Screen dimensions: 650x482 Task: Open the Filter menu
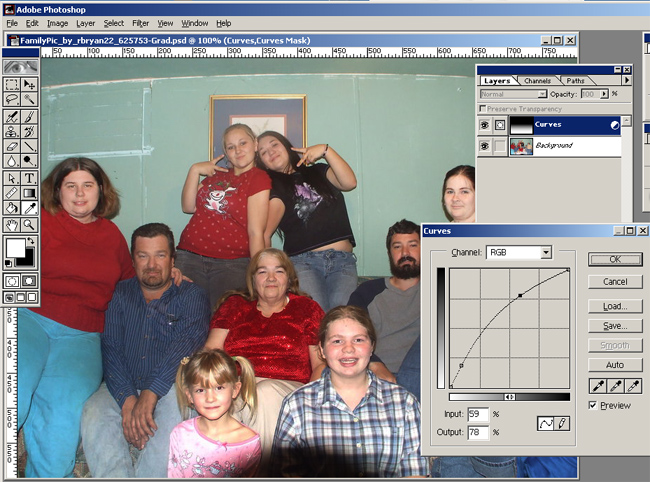click(x=140, y=22)
